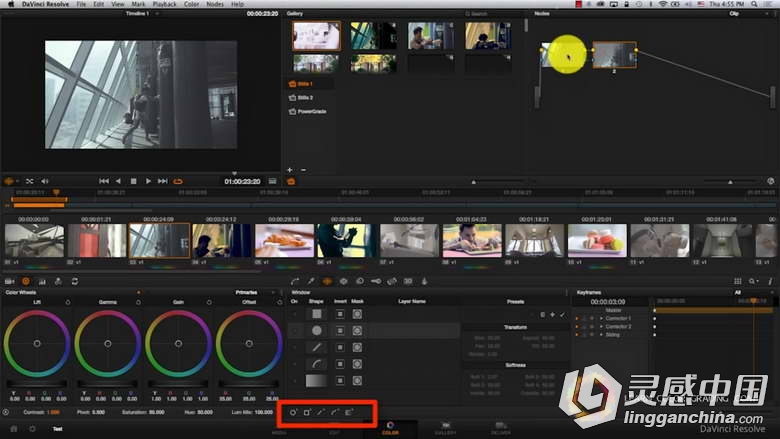Toggle Mask for the gradient window row

[x=357, y=381]
